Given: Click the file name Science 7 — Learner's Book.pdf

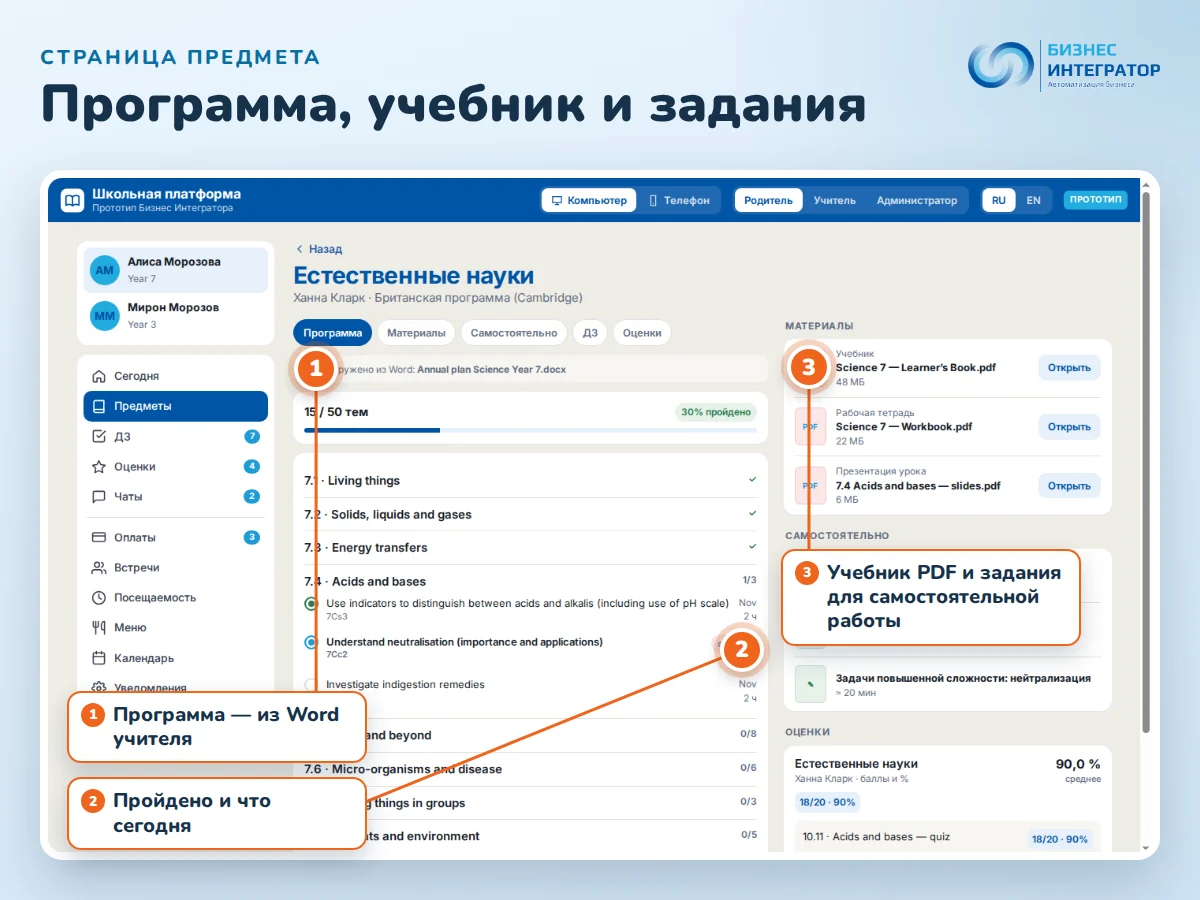Looking at the screenshot, I should pyautogui.click(x=916, y=367).
